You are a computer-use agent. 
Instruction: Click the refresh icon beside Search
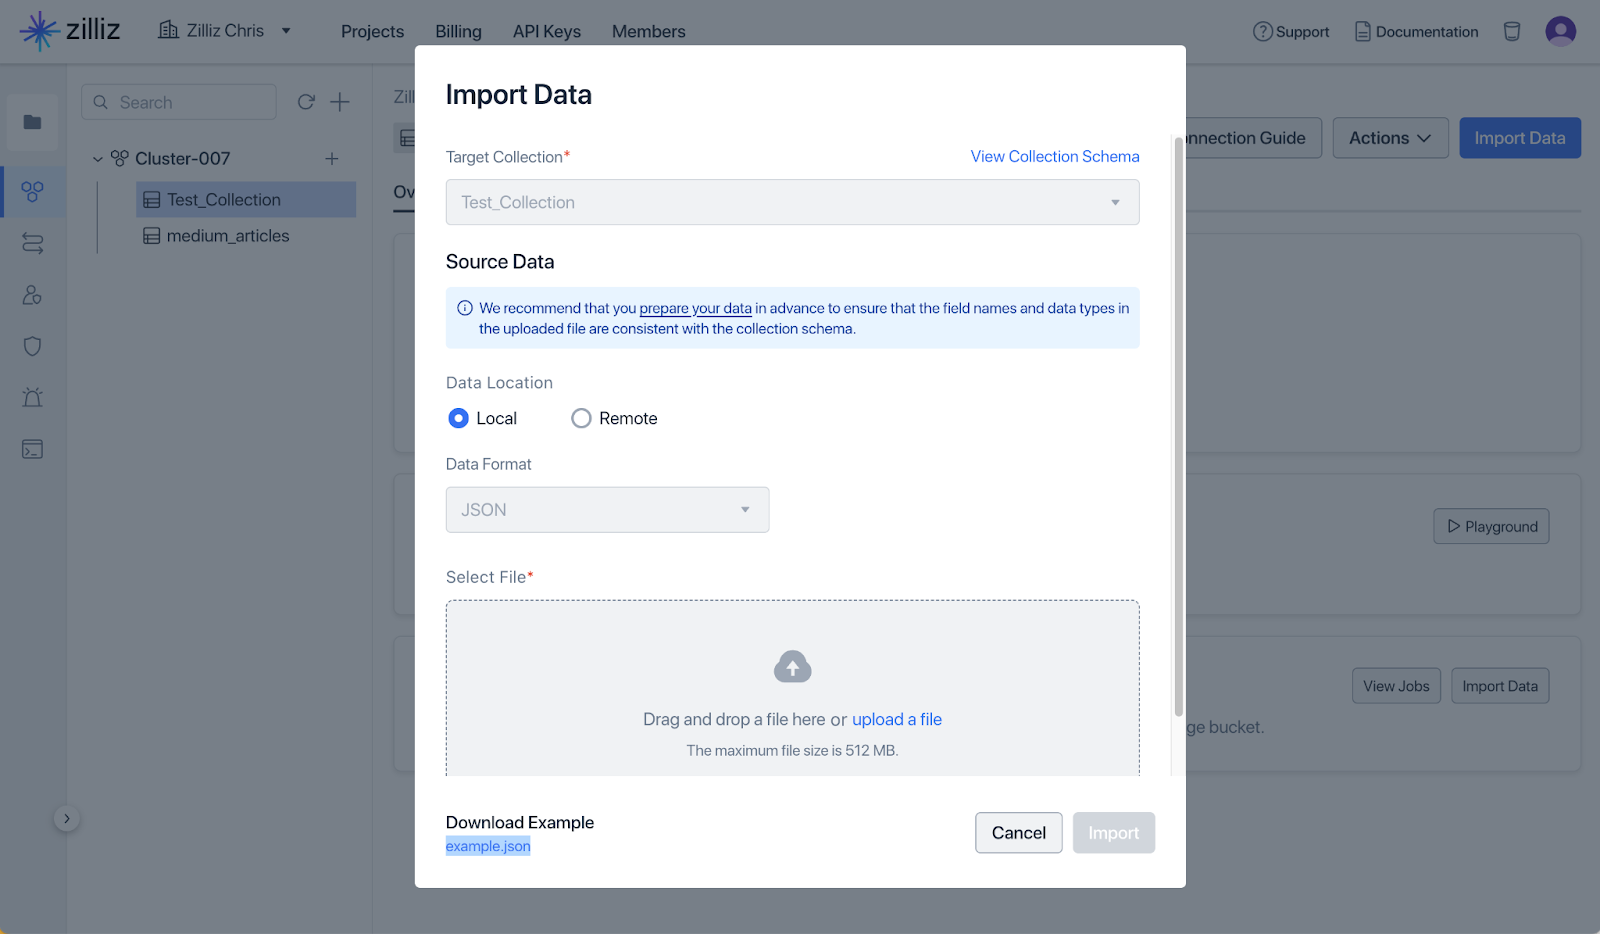tap(306, 102)
